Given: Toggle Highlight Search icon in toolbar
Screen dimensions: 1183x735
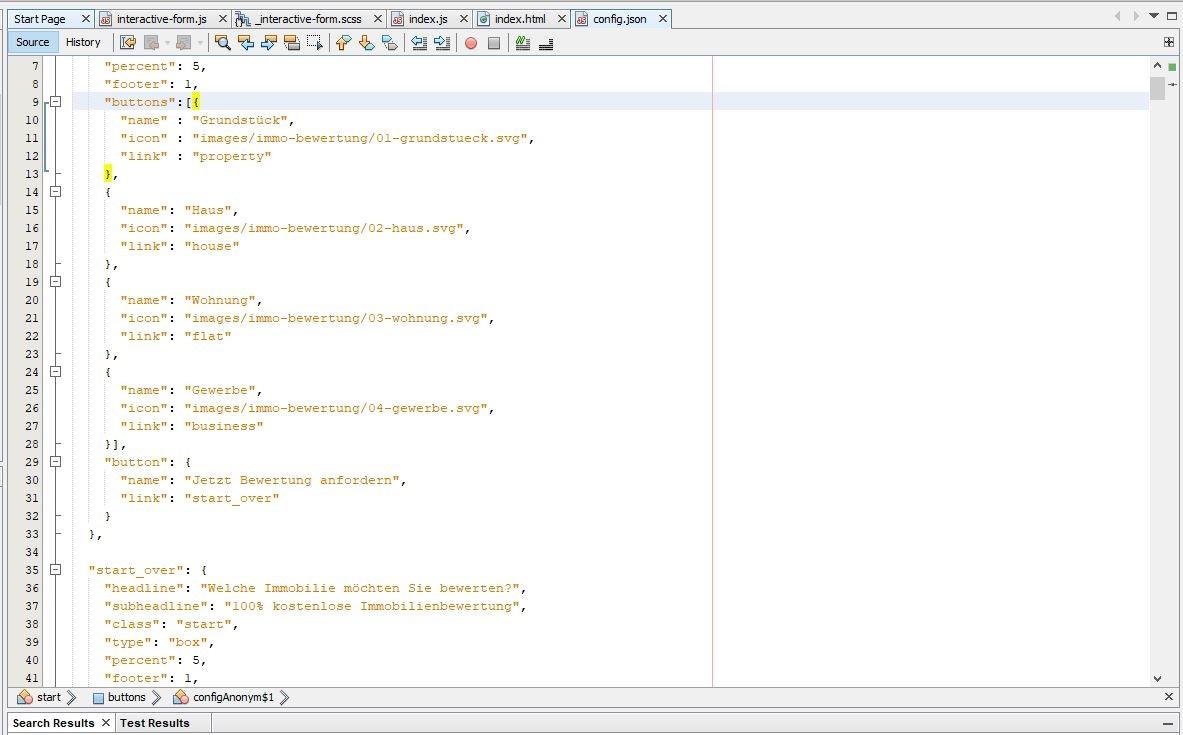Looking at the screenshot, I should (291, 43).
